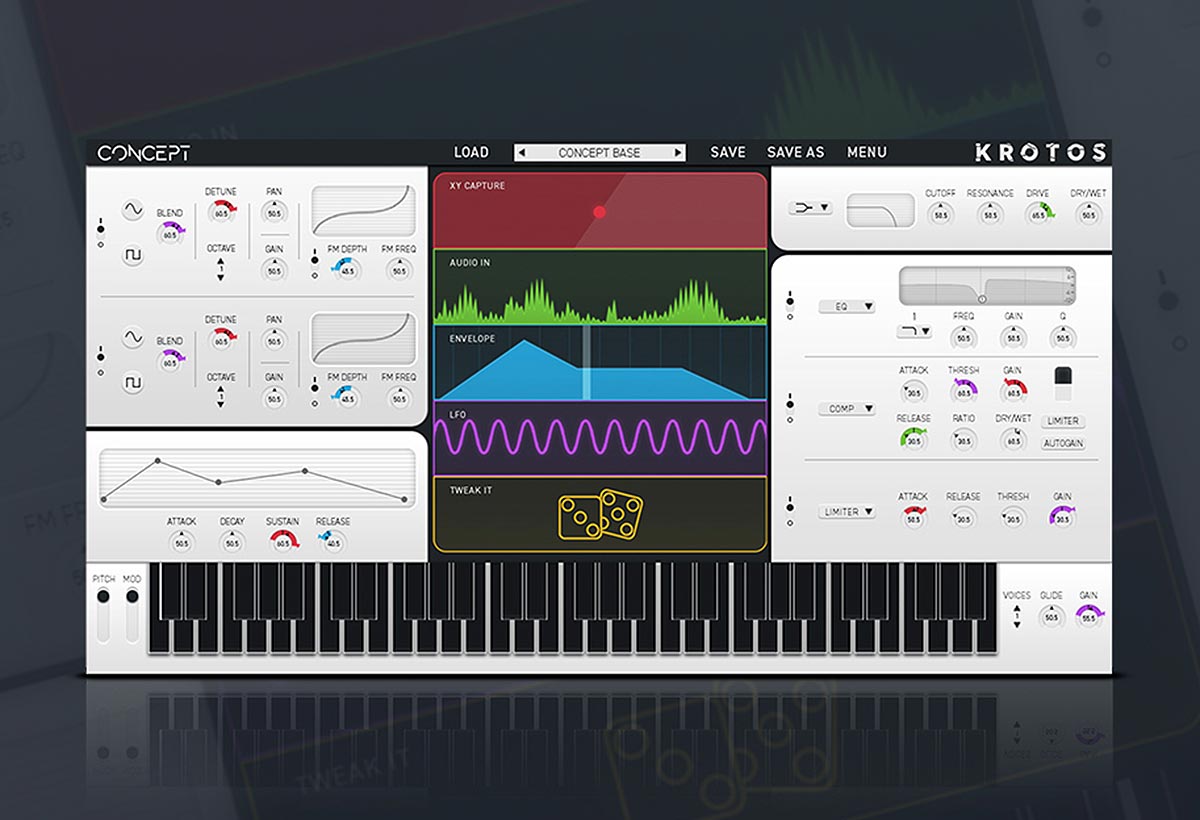Viewport: 1200px width, 820px height.
Task: Lower bottom oscillator OCTAVE with down arrow
Action: tap(221, 405)
